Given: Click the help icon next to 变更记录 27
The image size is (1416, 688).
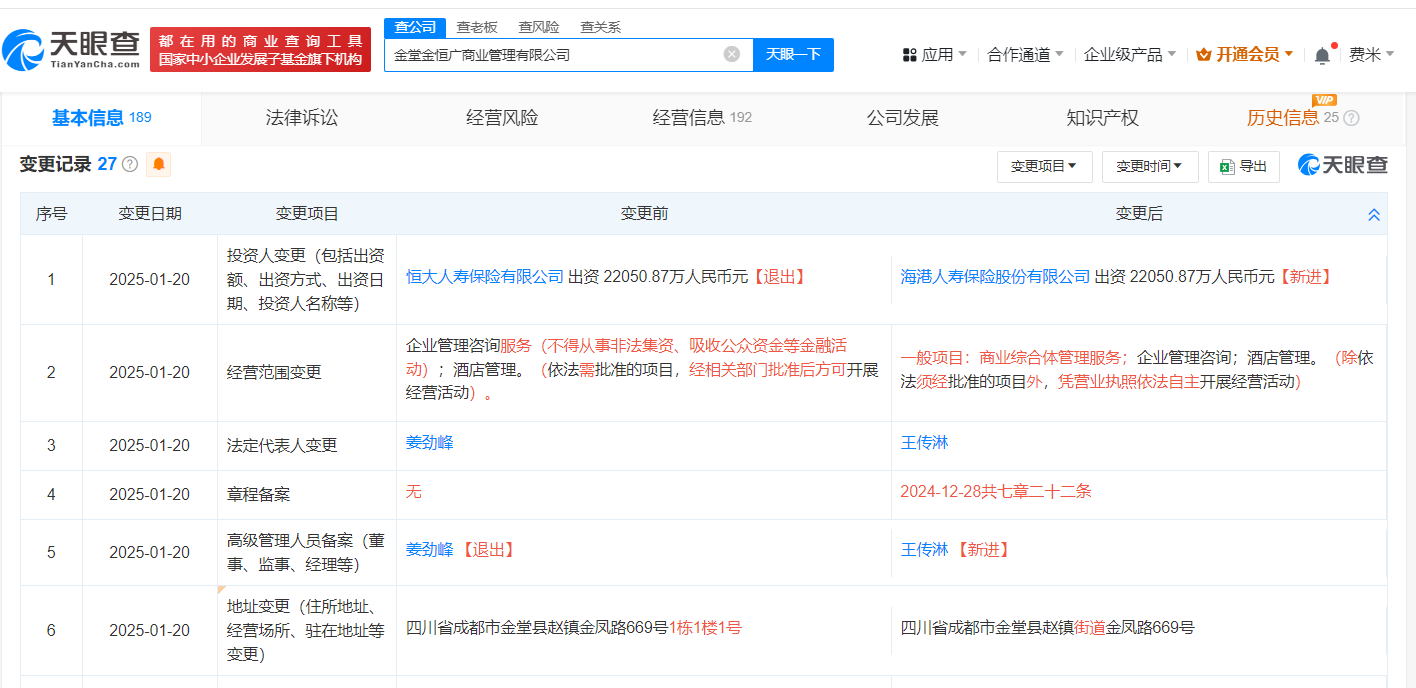Looking at the screenshot, I should pos(130,164).
